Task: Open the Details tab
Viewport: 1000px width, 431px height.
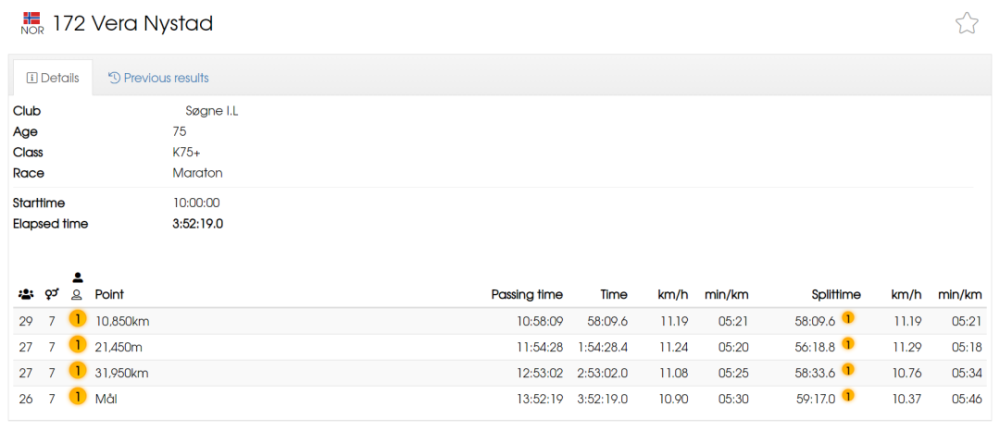Action: [53, 78]
